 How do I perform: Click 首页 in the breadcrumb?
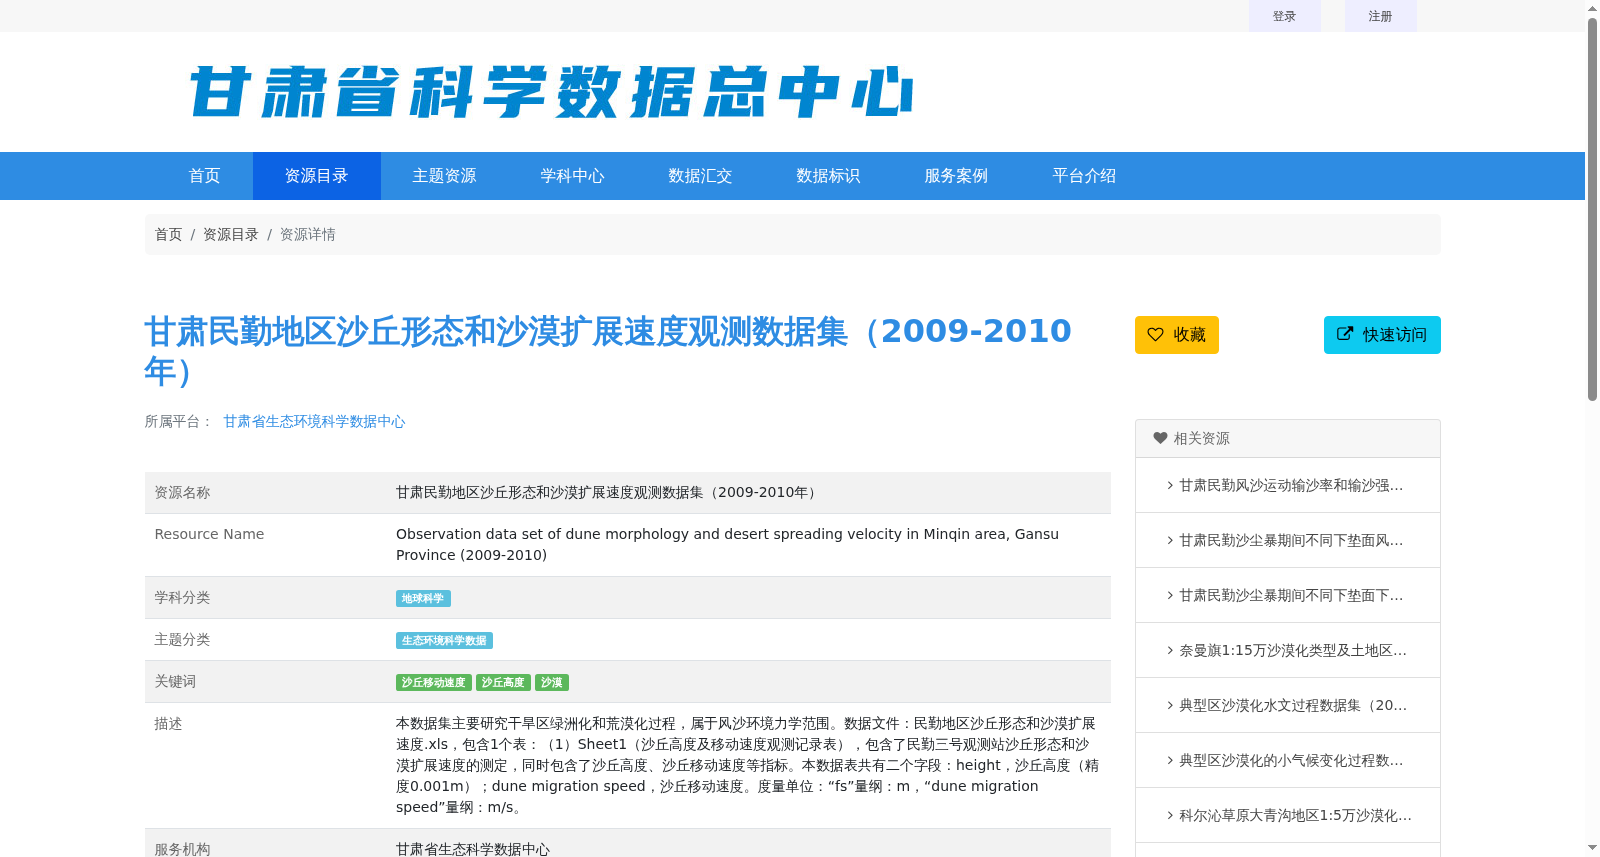pyautogui.click(x=168, y=234)
